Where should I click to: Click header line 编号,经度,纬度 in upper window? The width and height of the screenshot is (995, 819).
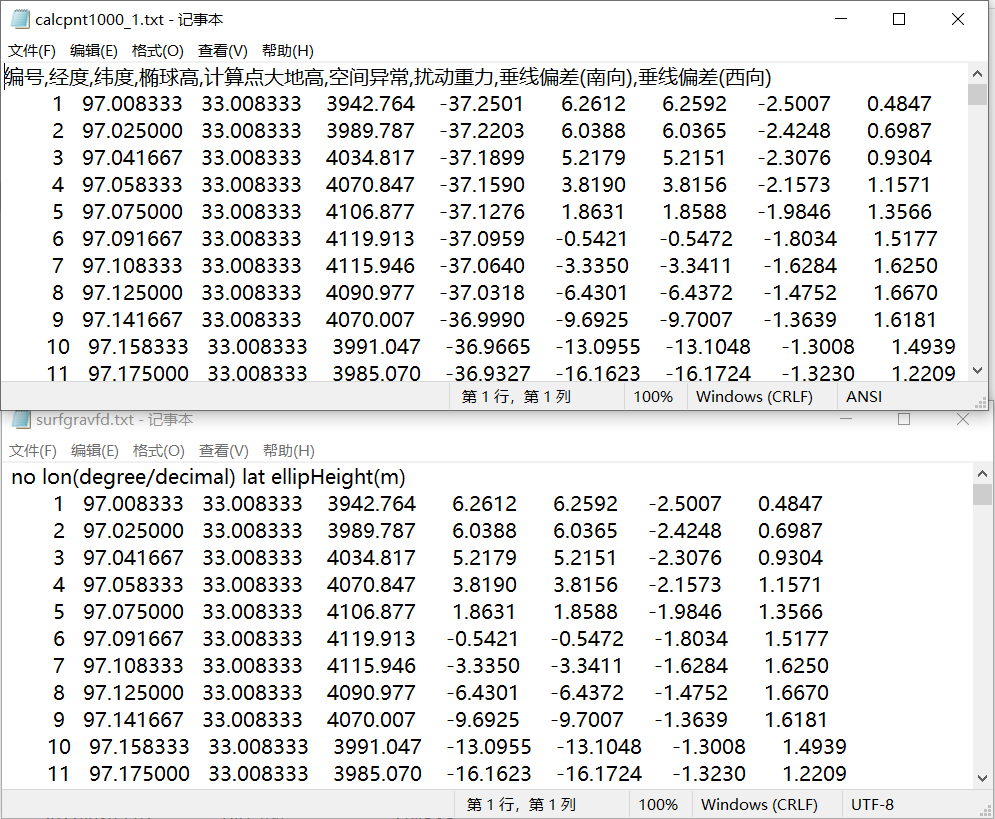(388, 77)
